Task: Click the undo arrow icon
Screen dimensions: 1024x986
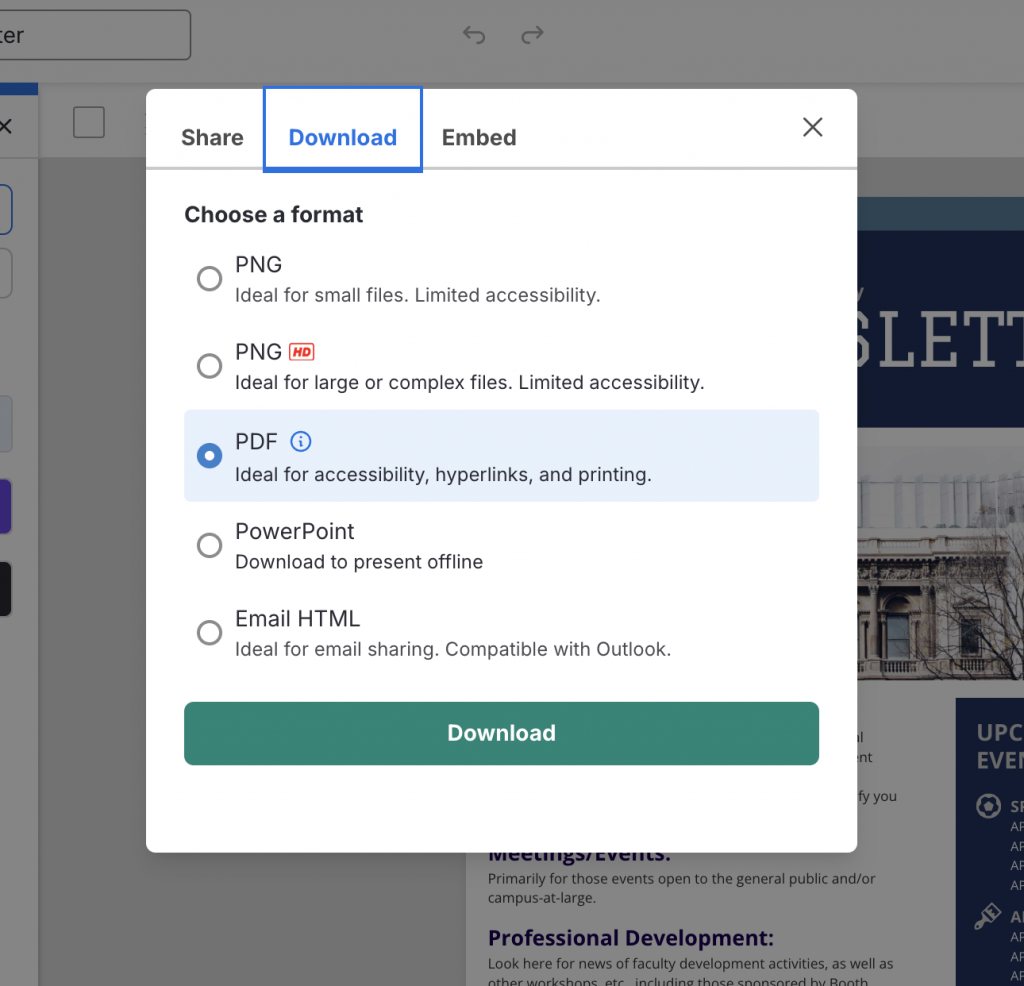Action: (x=474, y=35)
